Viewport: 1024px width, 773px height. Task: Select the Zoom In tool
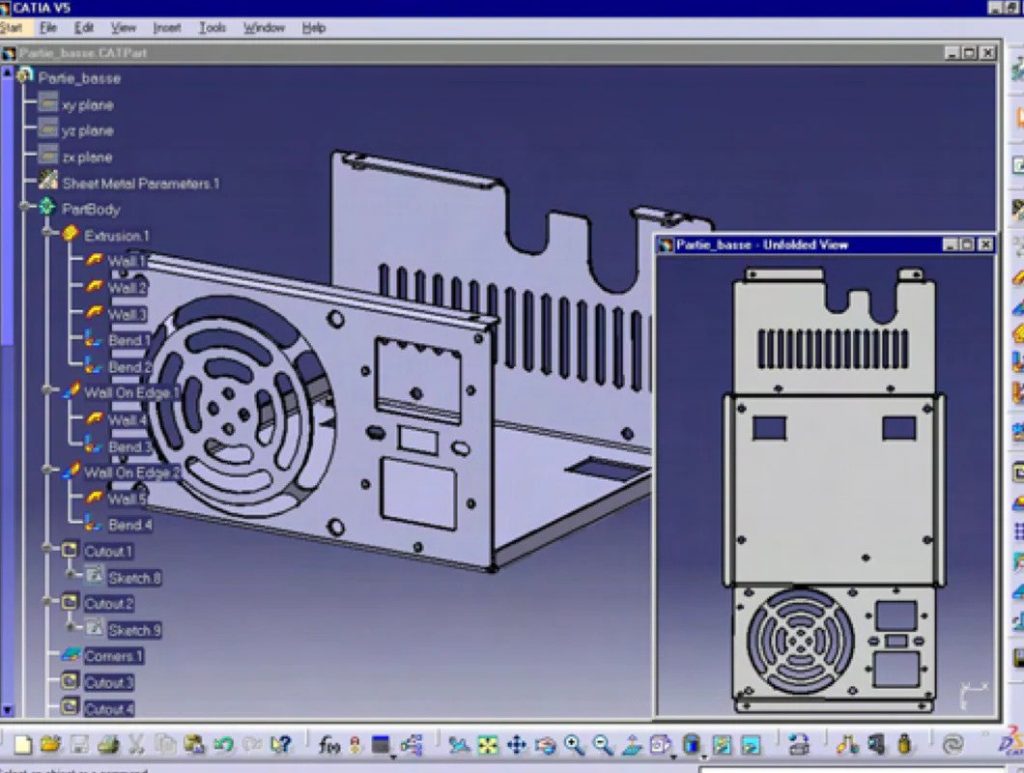click(x=573, y=744)
